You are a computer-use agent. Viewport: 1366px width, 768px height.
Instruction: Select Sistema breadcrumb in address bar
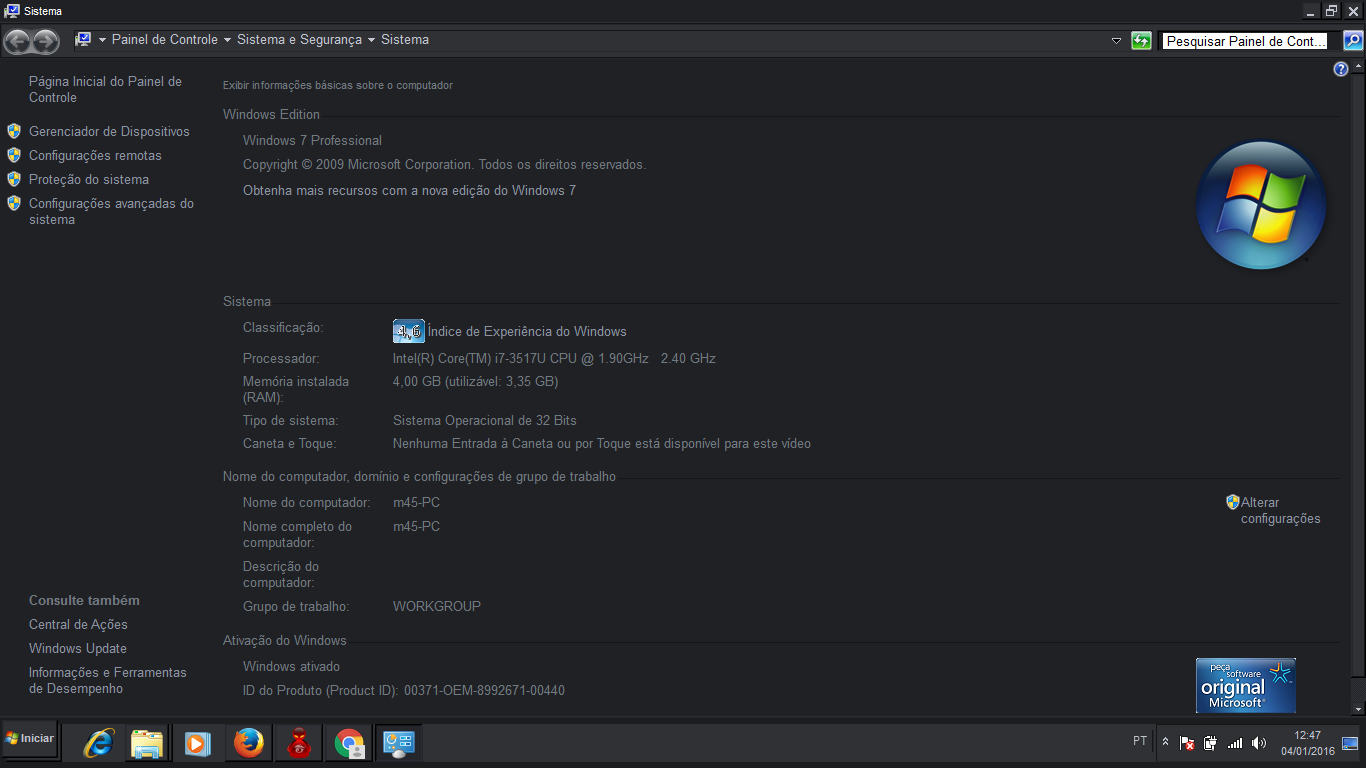(405, 40)
